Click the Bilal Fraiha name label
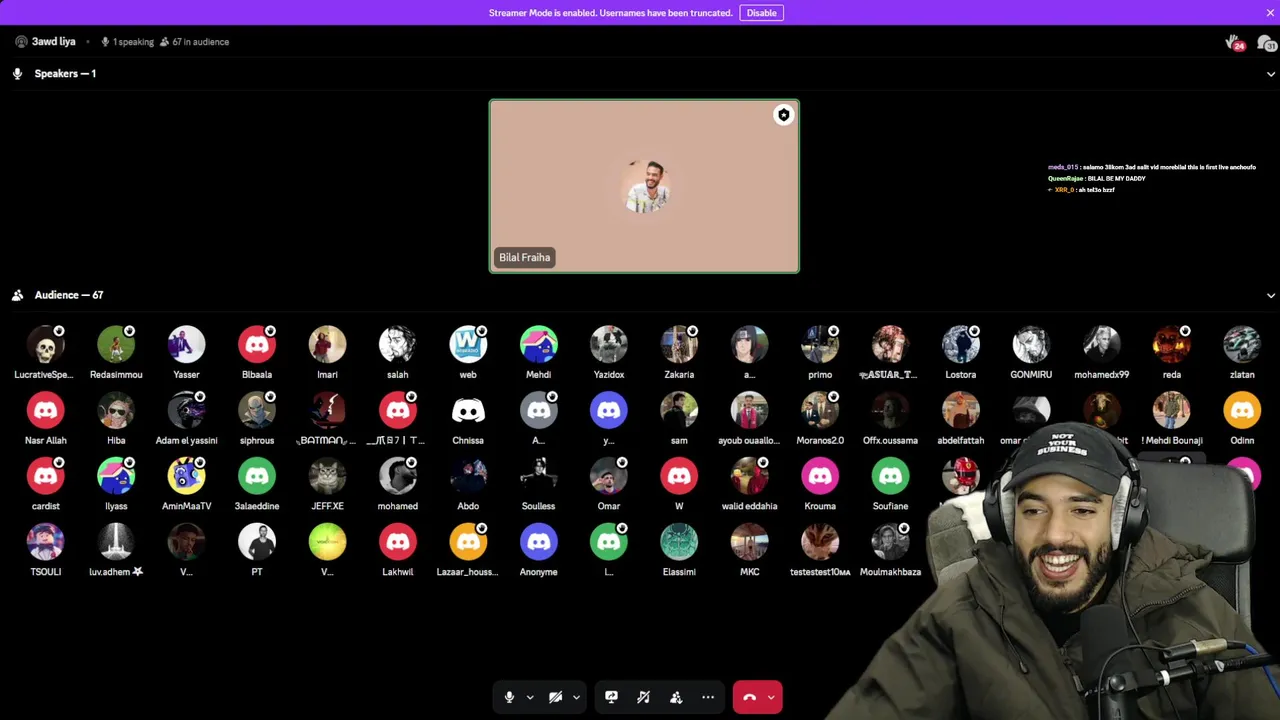The height and width of the screenshot is (720, 1280). point(524,258)
